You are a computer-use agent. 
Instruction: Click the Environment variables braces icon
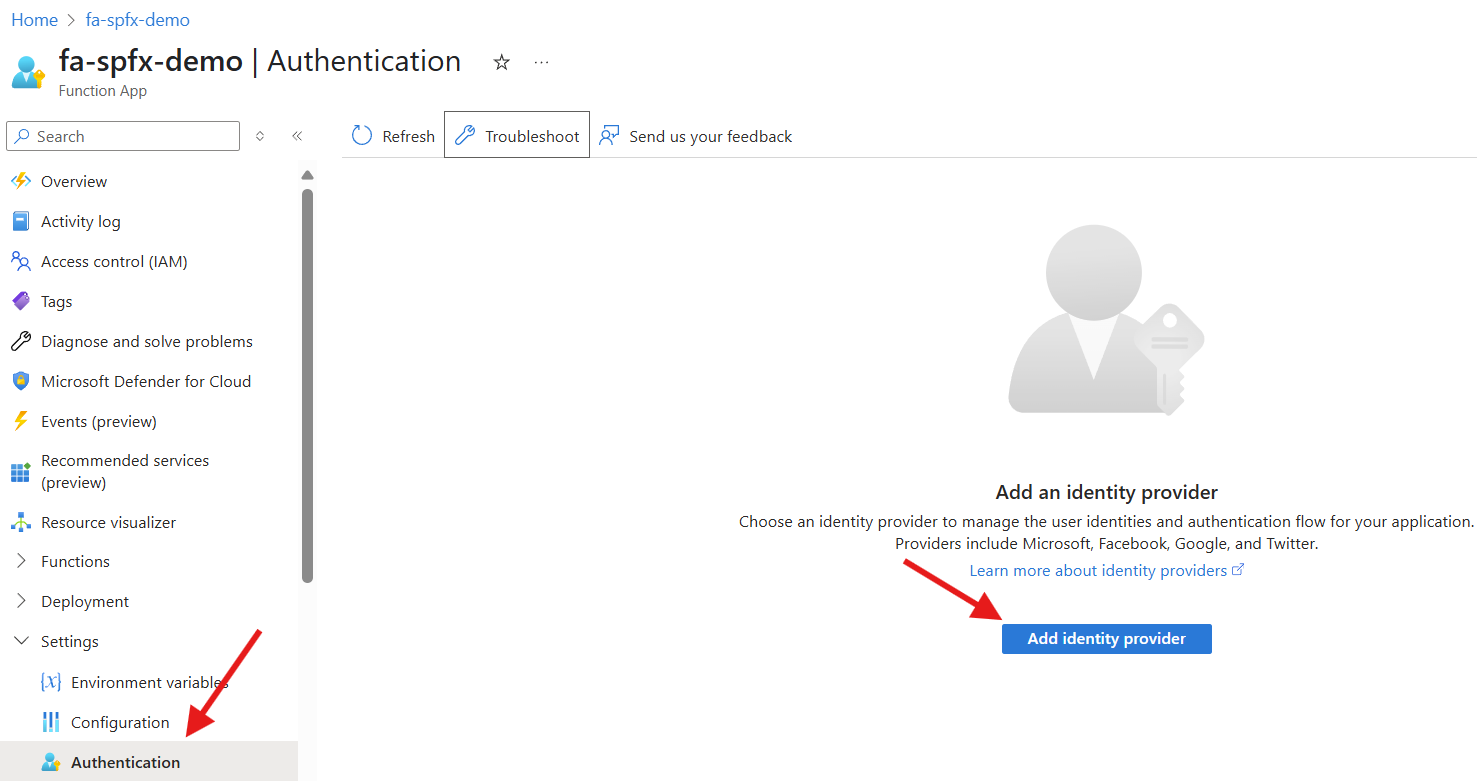pyautogui.click(x=50, y=682)
